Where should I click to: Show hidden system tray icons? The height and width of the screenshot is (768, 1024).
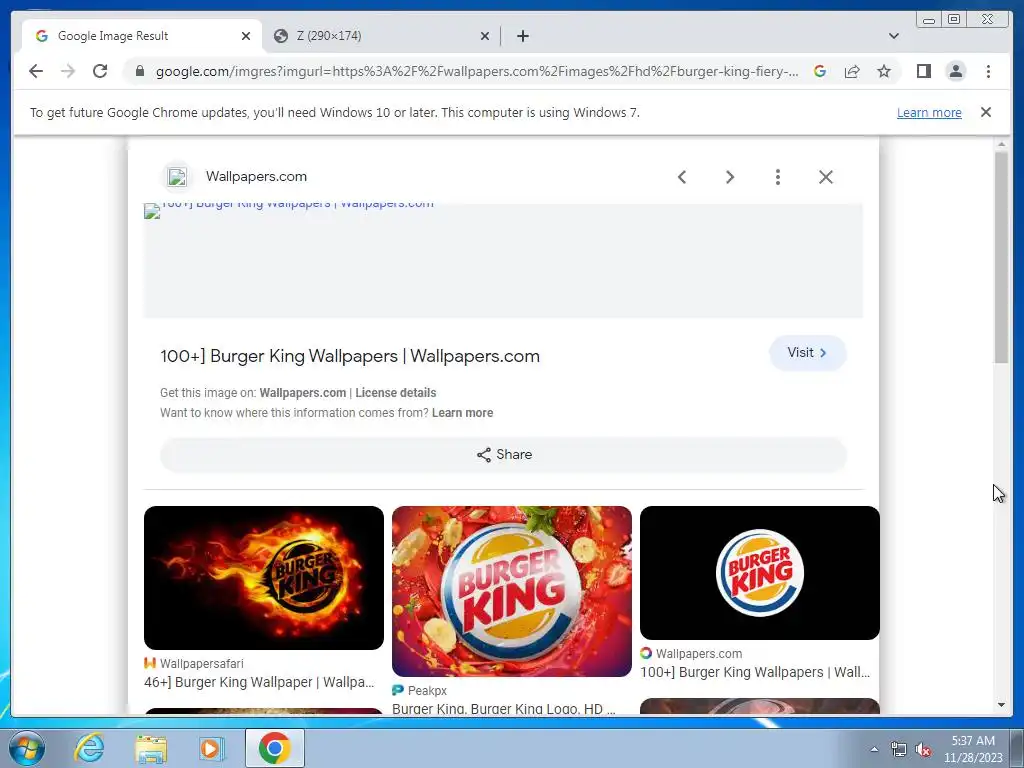874,749
